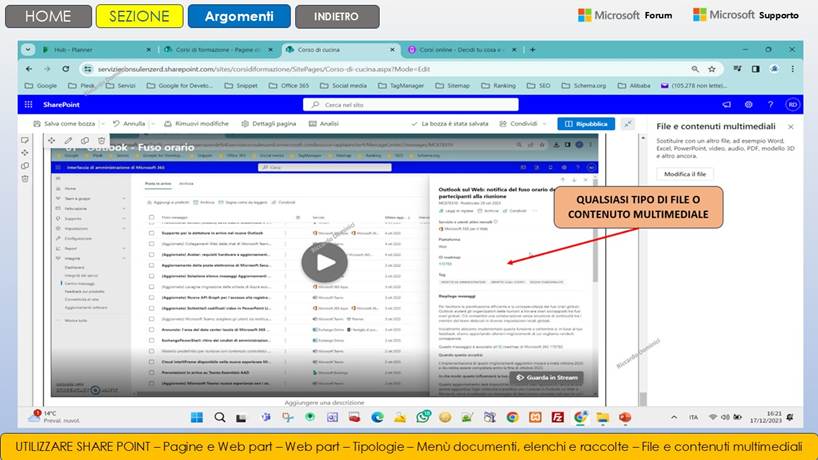Click the yellow SEZIONE button
The height and width of the screenshot is (460, 818).
point(139,16)
